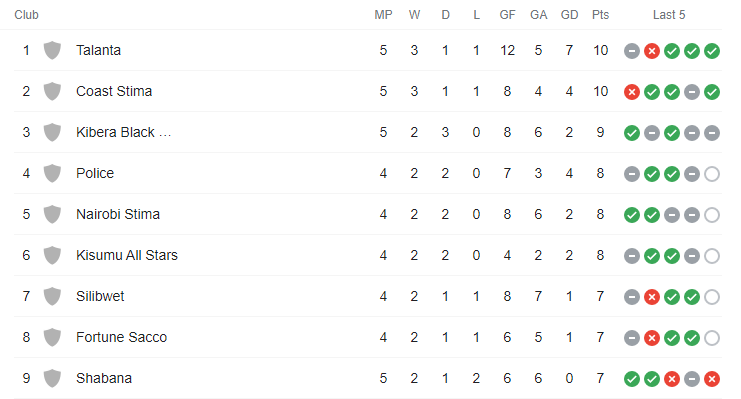Click Police's empty upcoming match circle

[x=712, y=174]
